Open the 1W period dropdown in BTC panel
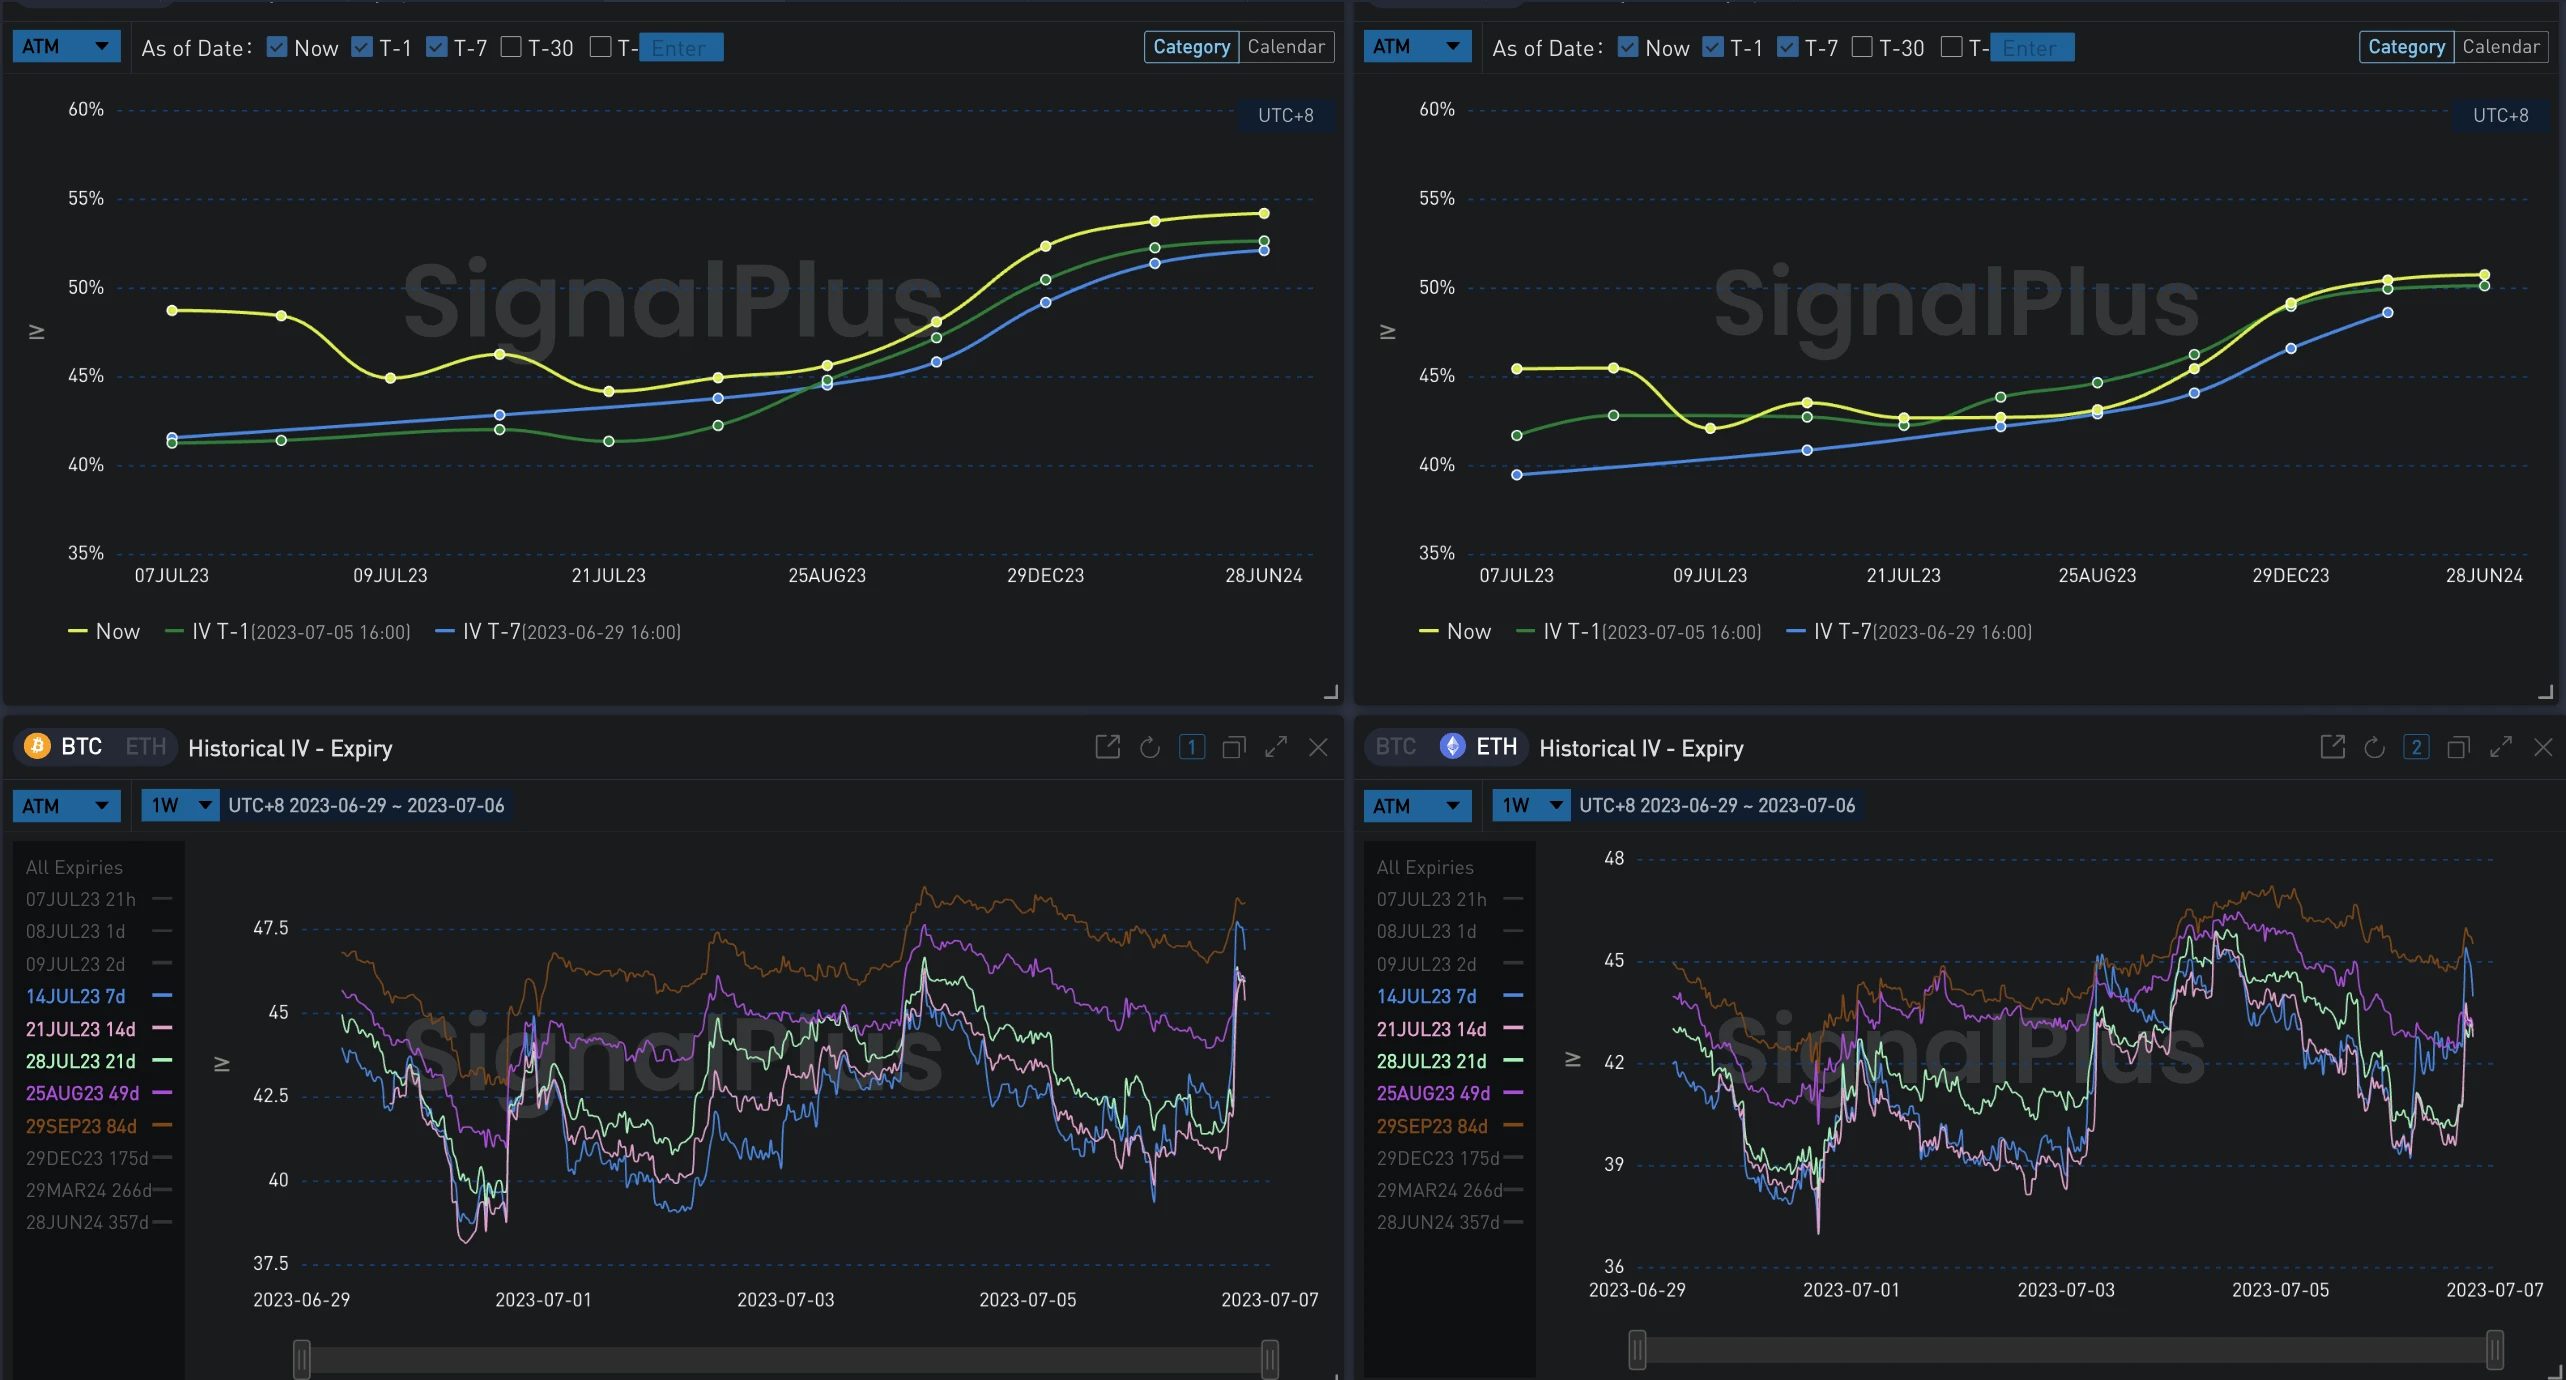Viewport: 2566px width, 1380px height. point(180,805)
